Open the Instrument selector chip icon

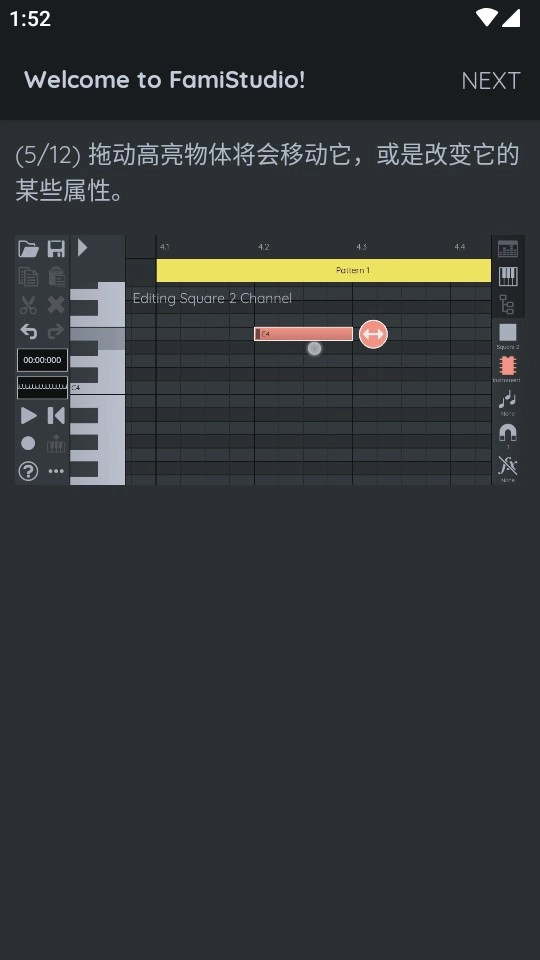pyautogui.click(x=508, y=369)
